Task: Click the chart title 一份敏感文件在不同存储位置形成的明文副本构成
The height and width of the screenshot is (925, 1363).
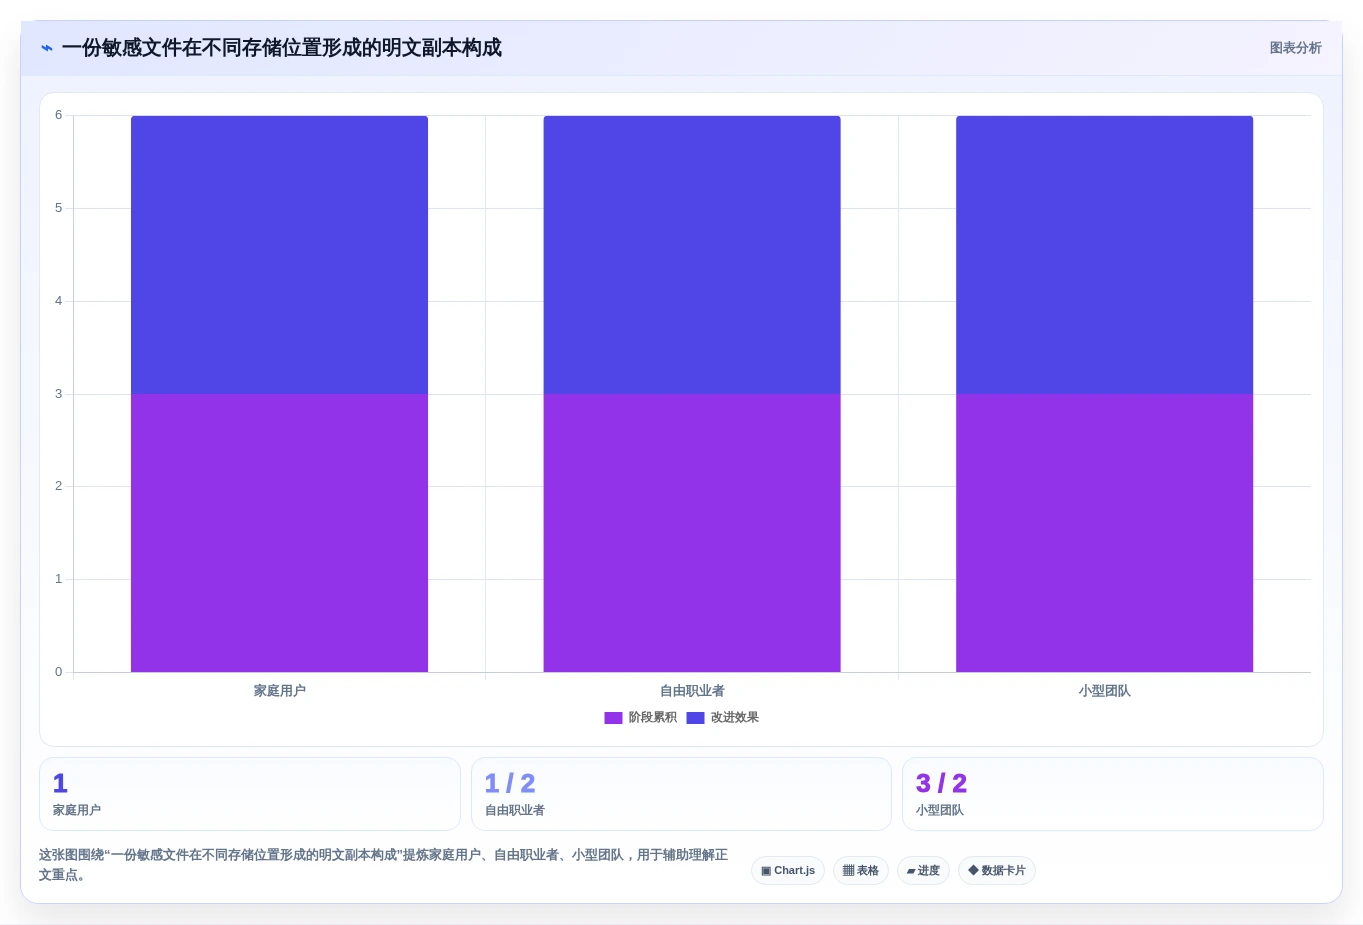Action: tap(281, 48)
